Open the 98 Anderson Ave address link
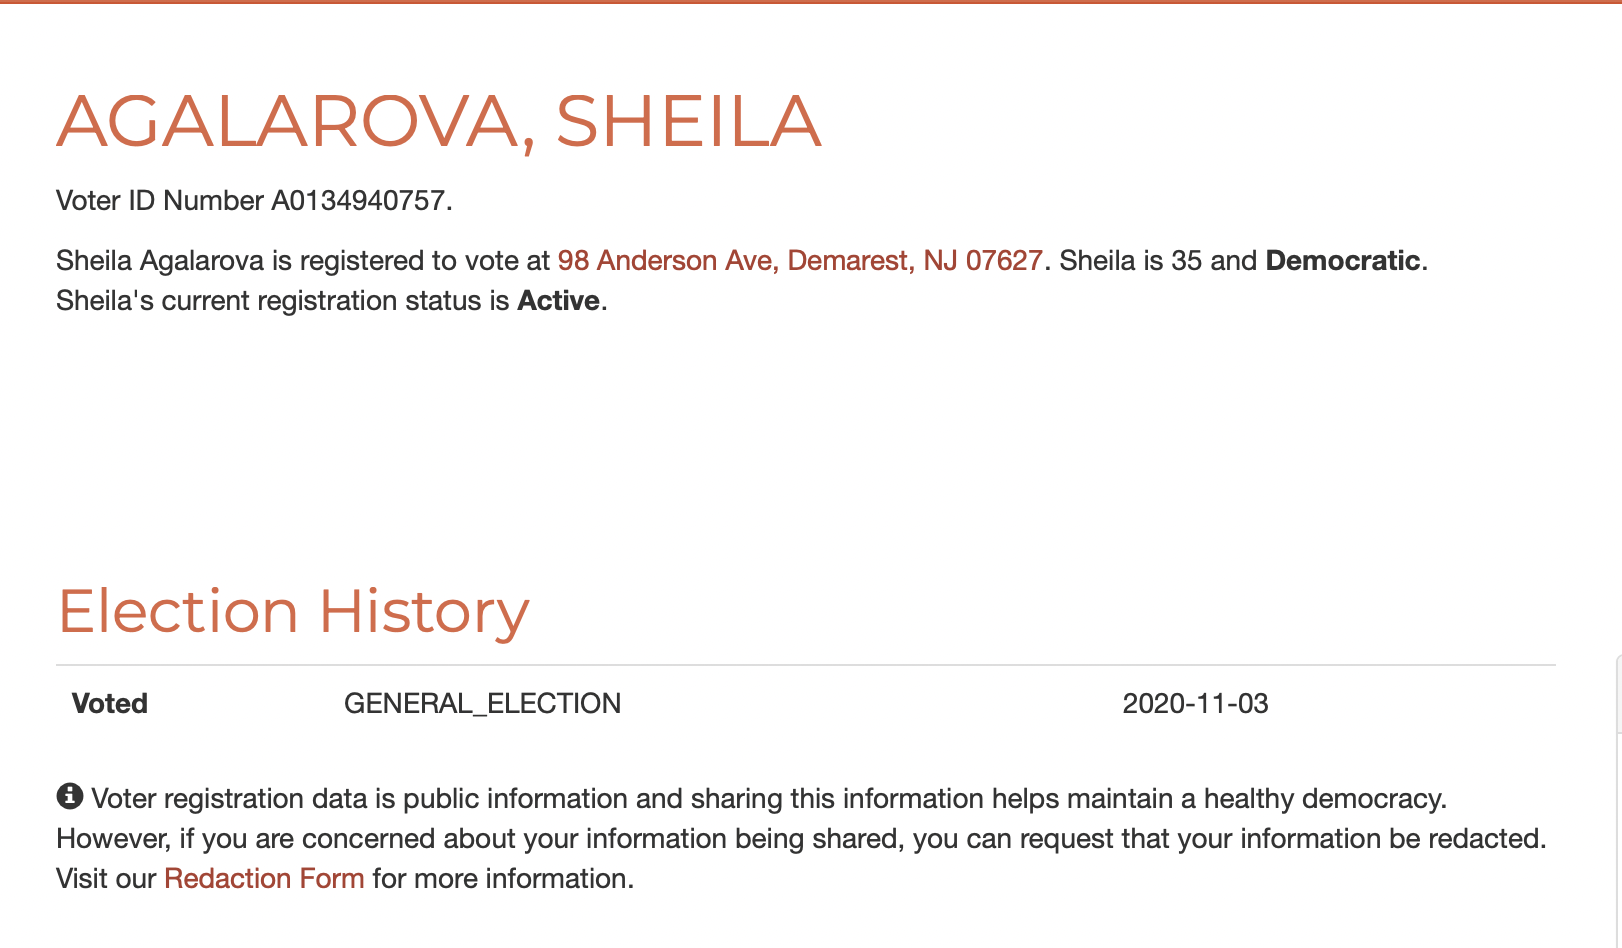Screen dimensions: 1622x948 (x=800, y=261)
